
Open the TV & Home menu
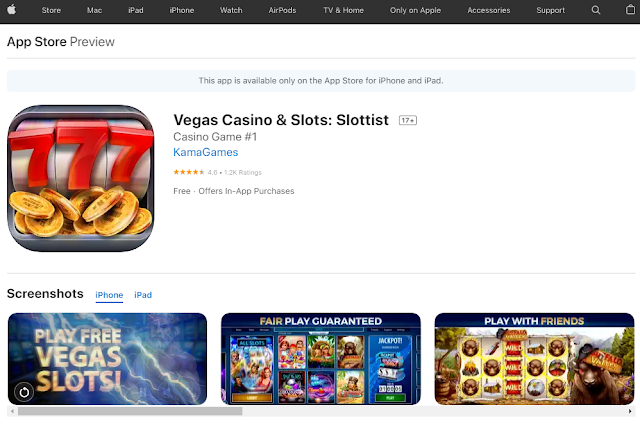[x=343, y=10]
